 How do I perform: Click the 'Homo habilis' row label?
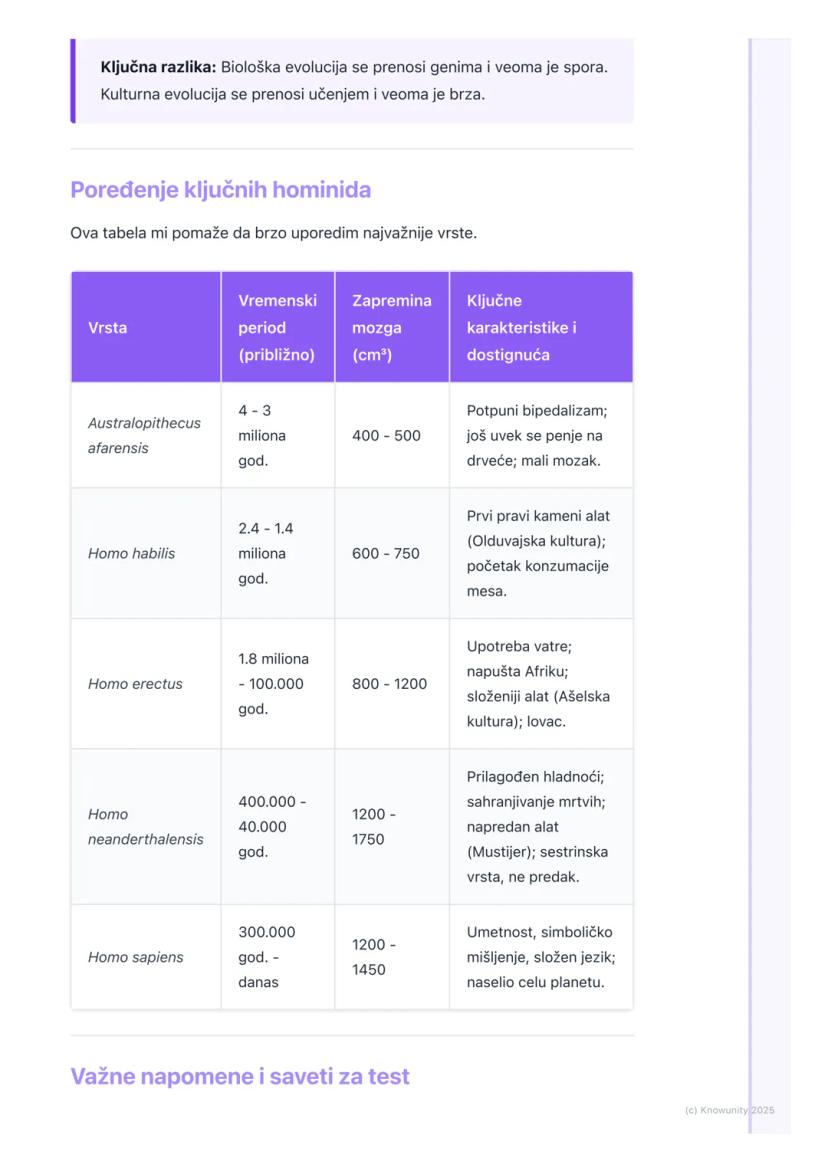(131, 554)
